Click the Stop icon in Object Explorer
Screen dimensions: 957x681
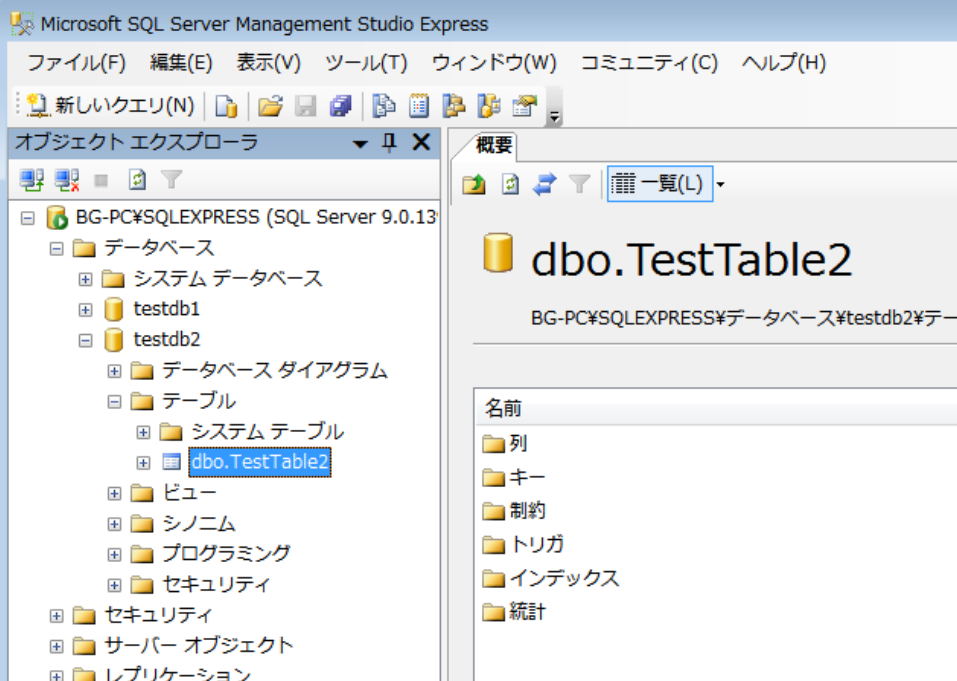(101, 180)
